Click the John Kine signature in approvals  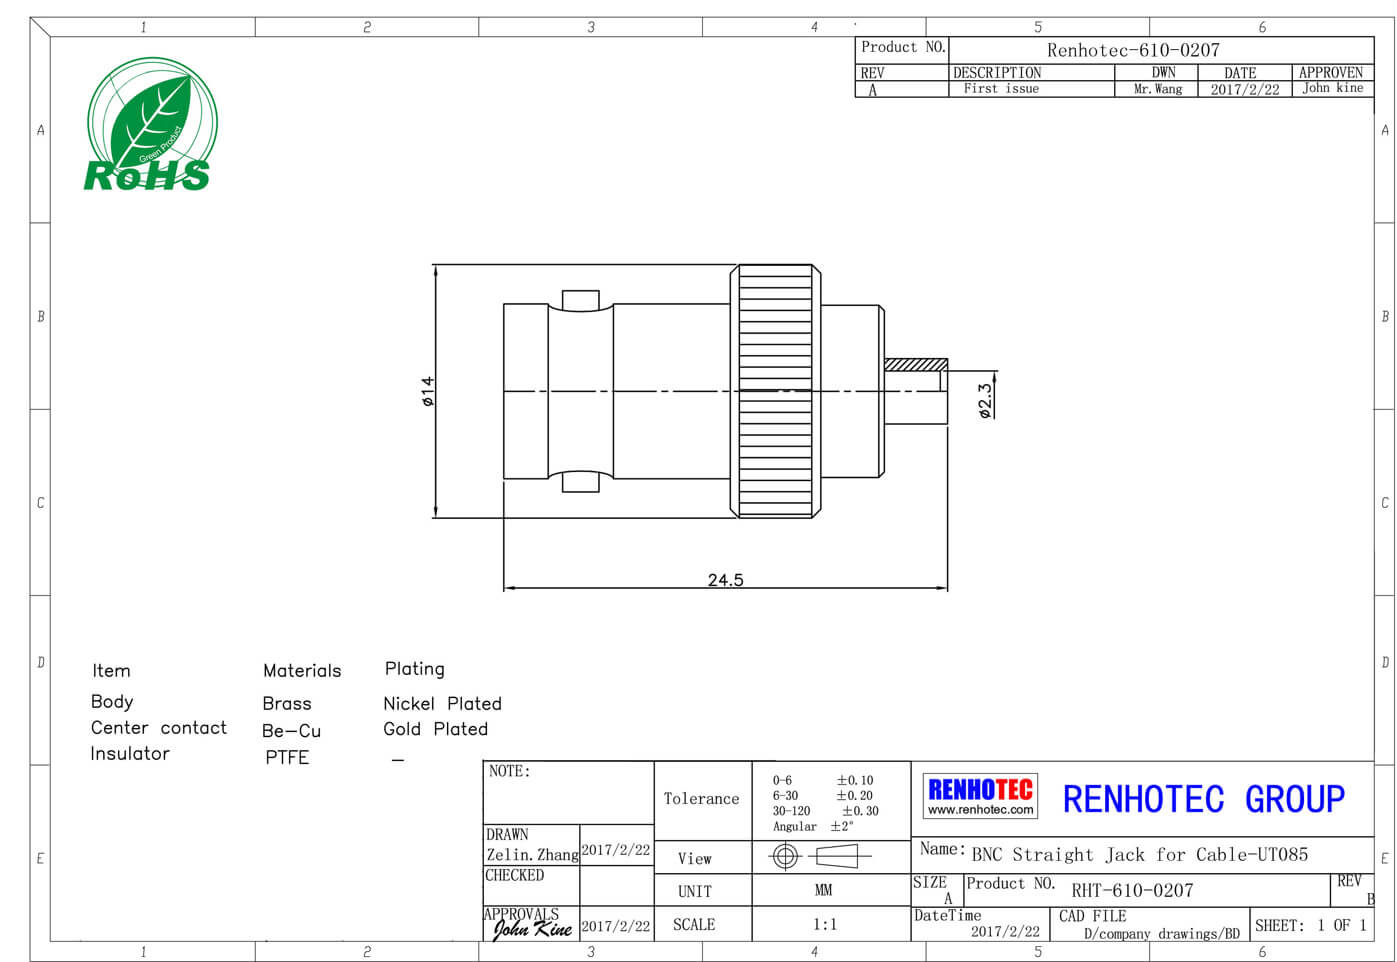point(531,929)
